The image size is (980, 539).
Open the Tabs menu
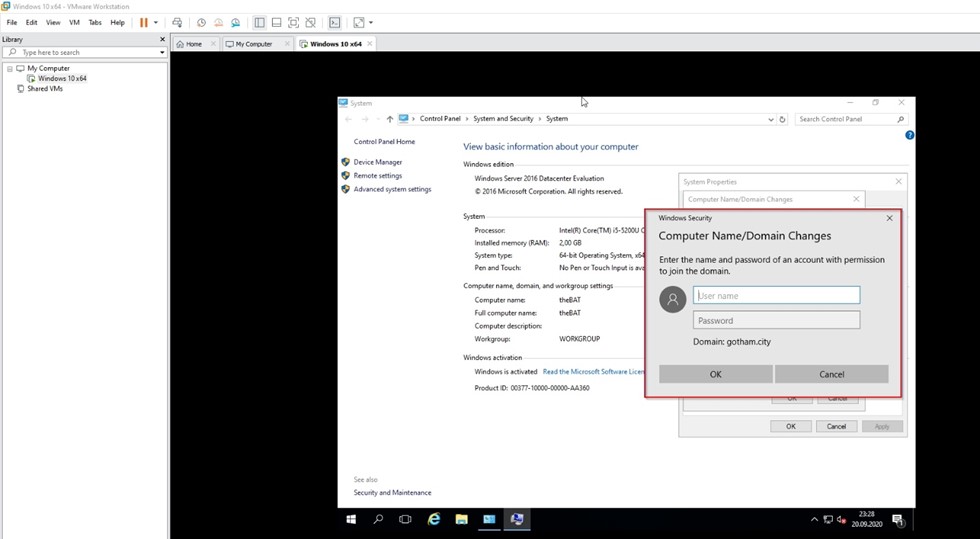click(95, 23)
